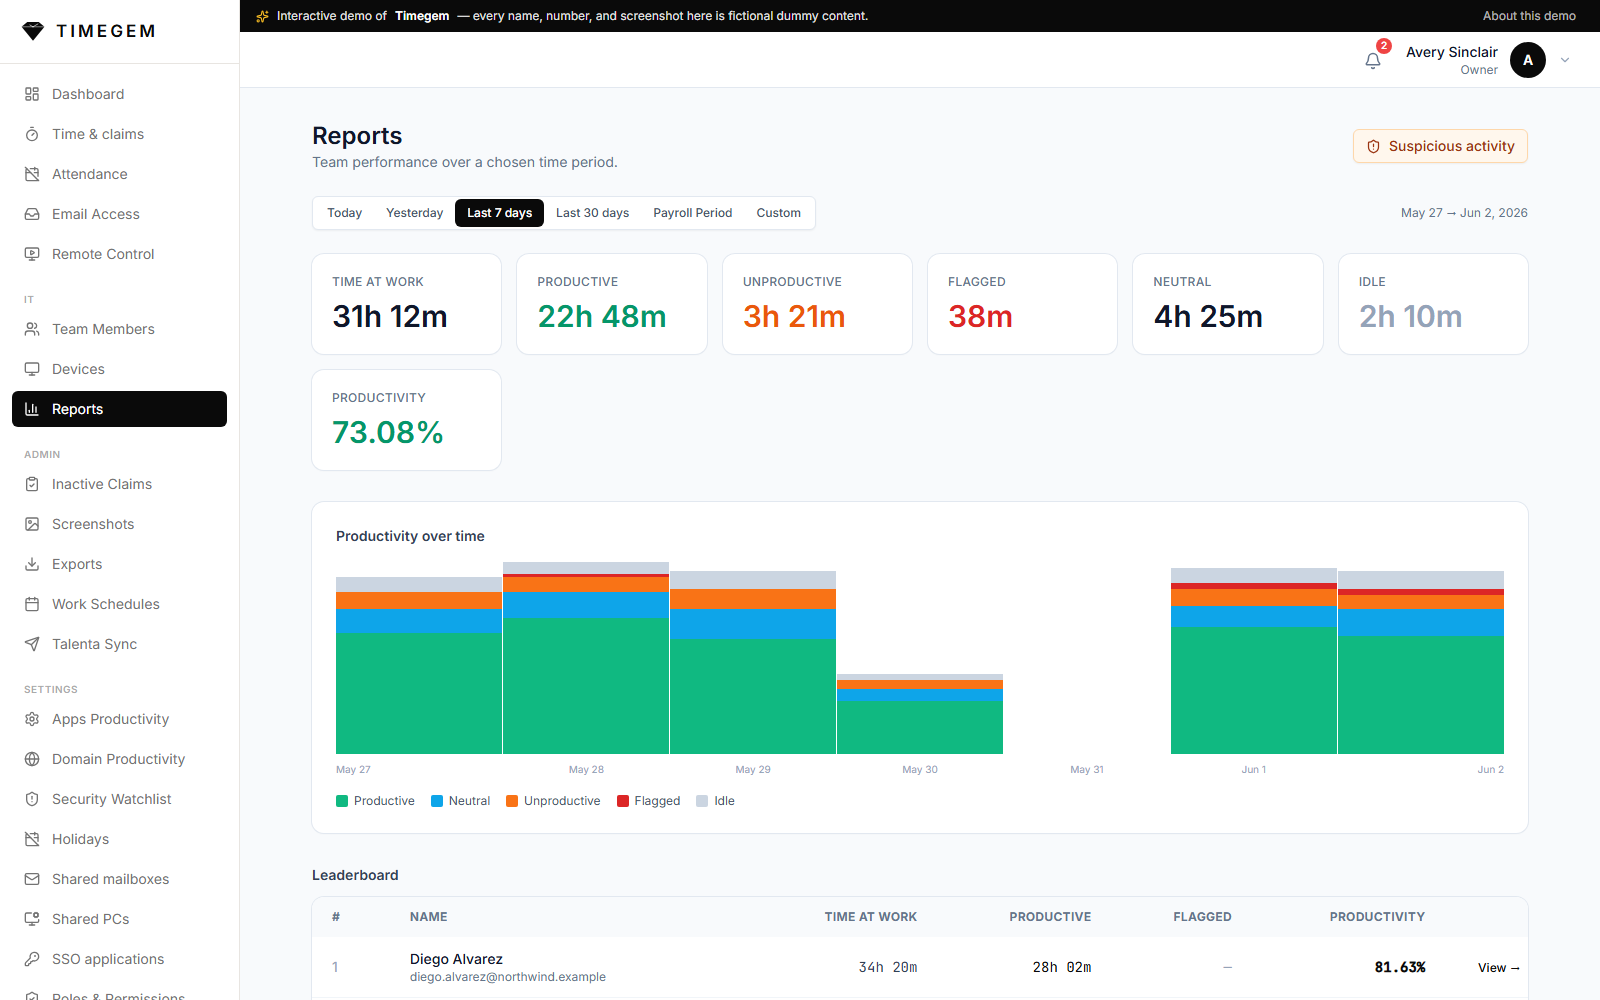Click the Domain Productivity globe icon
The height and width of the screenshot is (1000, 1600).
[32, 759]
